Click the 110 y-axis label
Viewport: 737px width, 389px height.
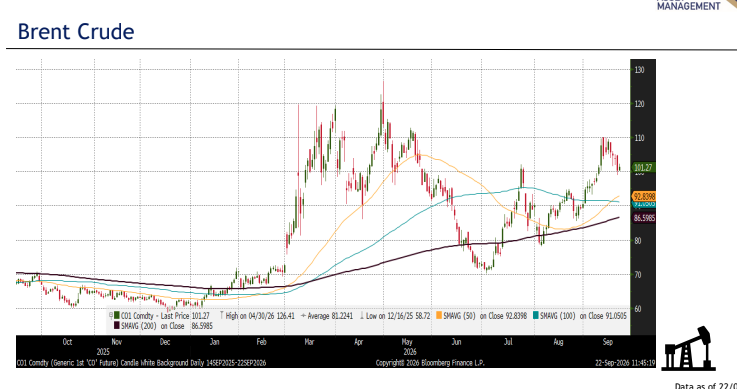pyautogui.click(x=638, y=138)
